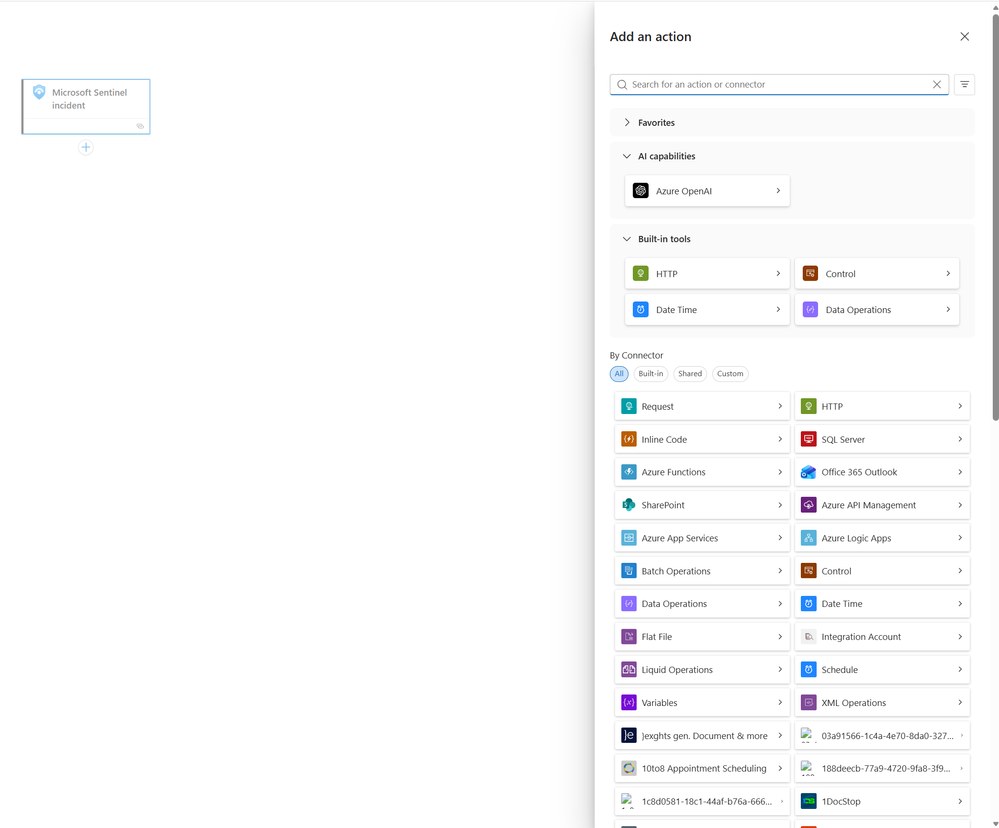This screenshot has height=828, width=999.
Task: Click the SQL Server connector icon
Action: pos(809,439)
